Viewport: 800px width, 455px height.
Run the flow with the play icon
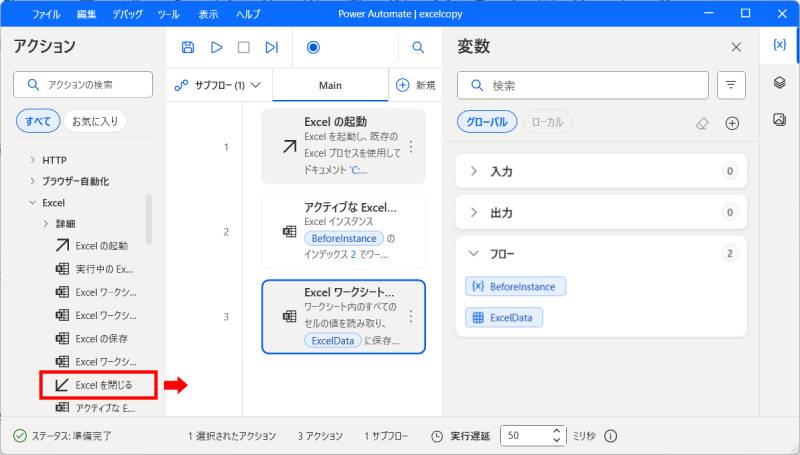coord(216,47)
